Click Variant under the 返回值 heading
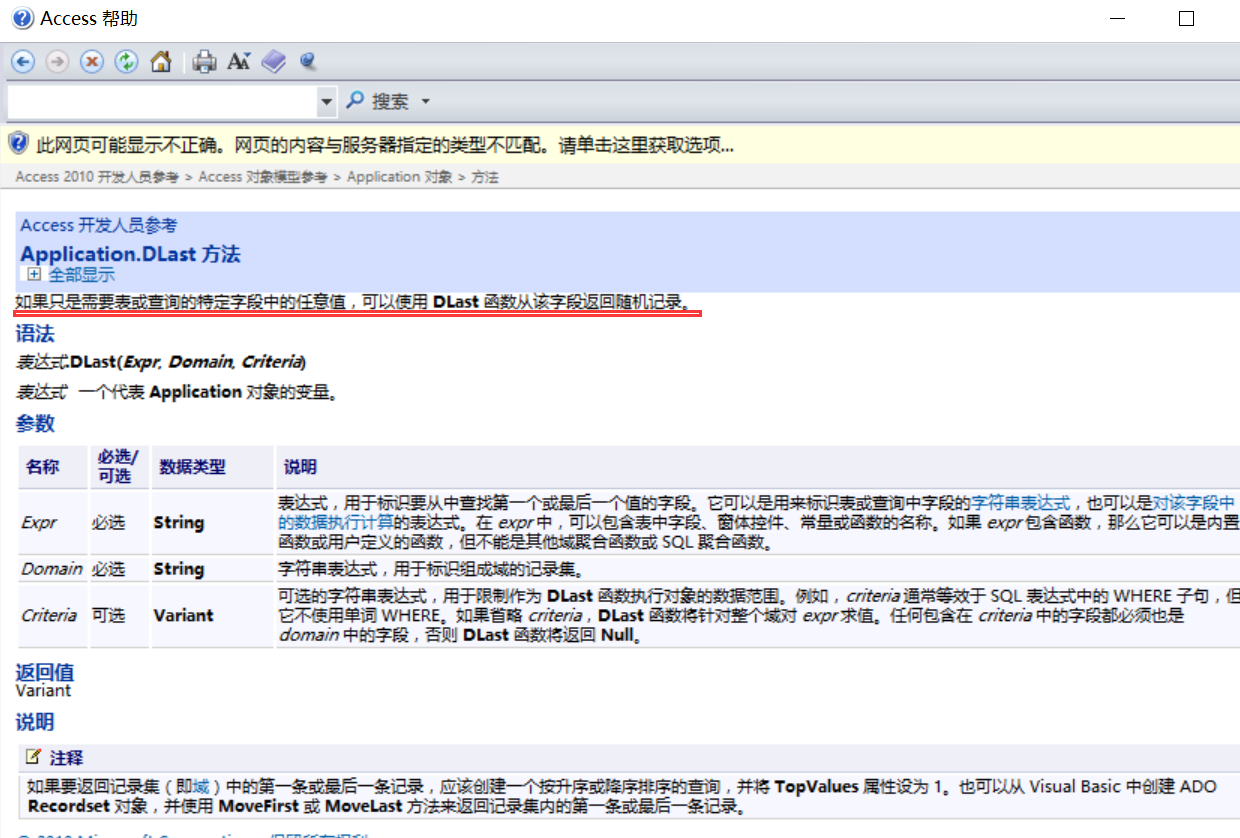This screenshot has width=1240, height=838. coord(44,690)
